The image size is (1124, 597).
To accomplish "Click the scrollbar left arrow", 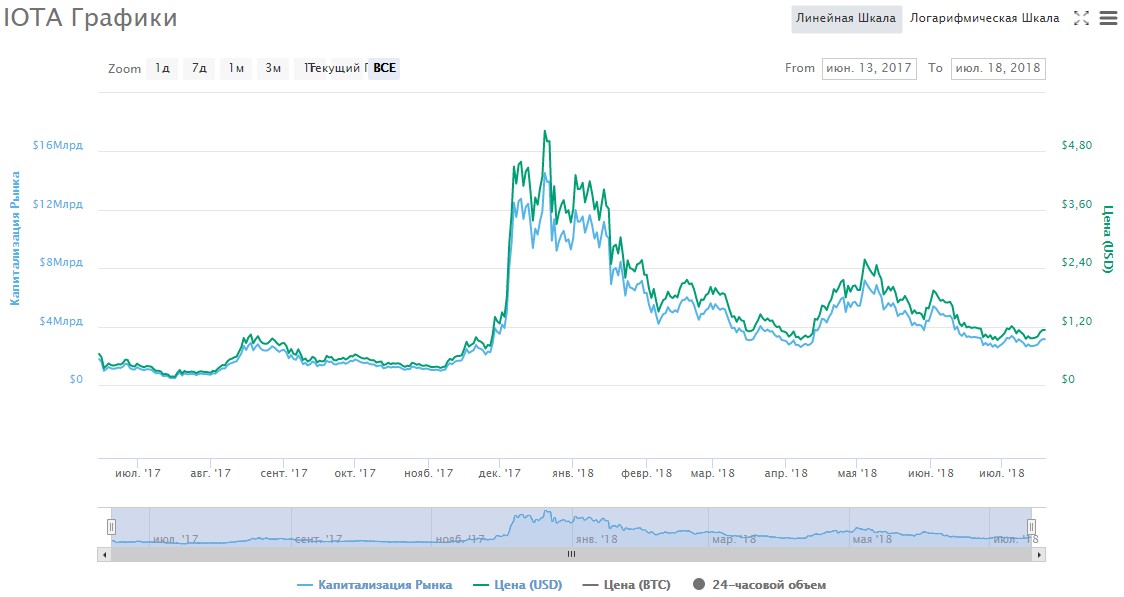I will click(x=104, y=554).
